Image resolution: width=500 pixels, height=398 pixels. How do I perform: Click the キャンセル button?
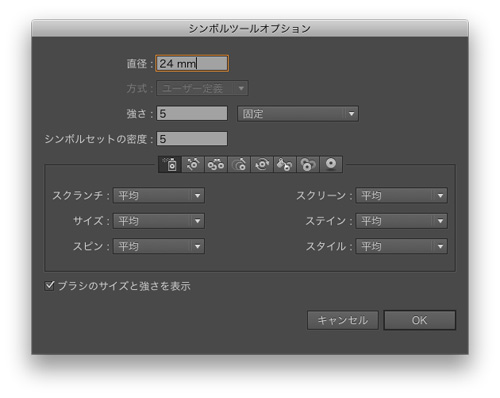click(343, 320)
